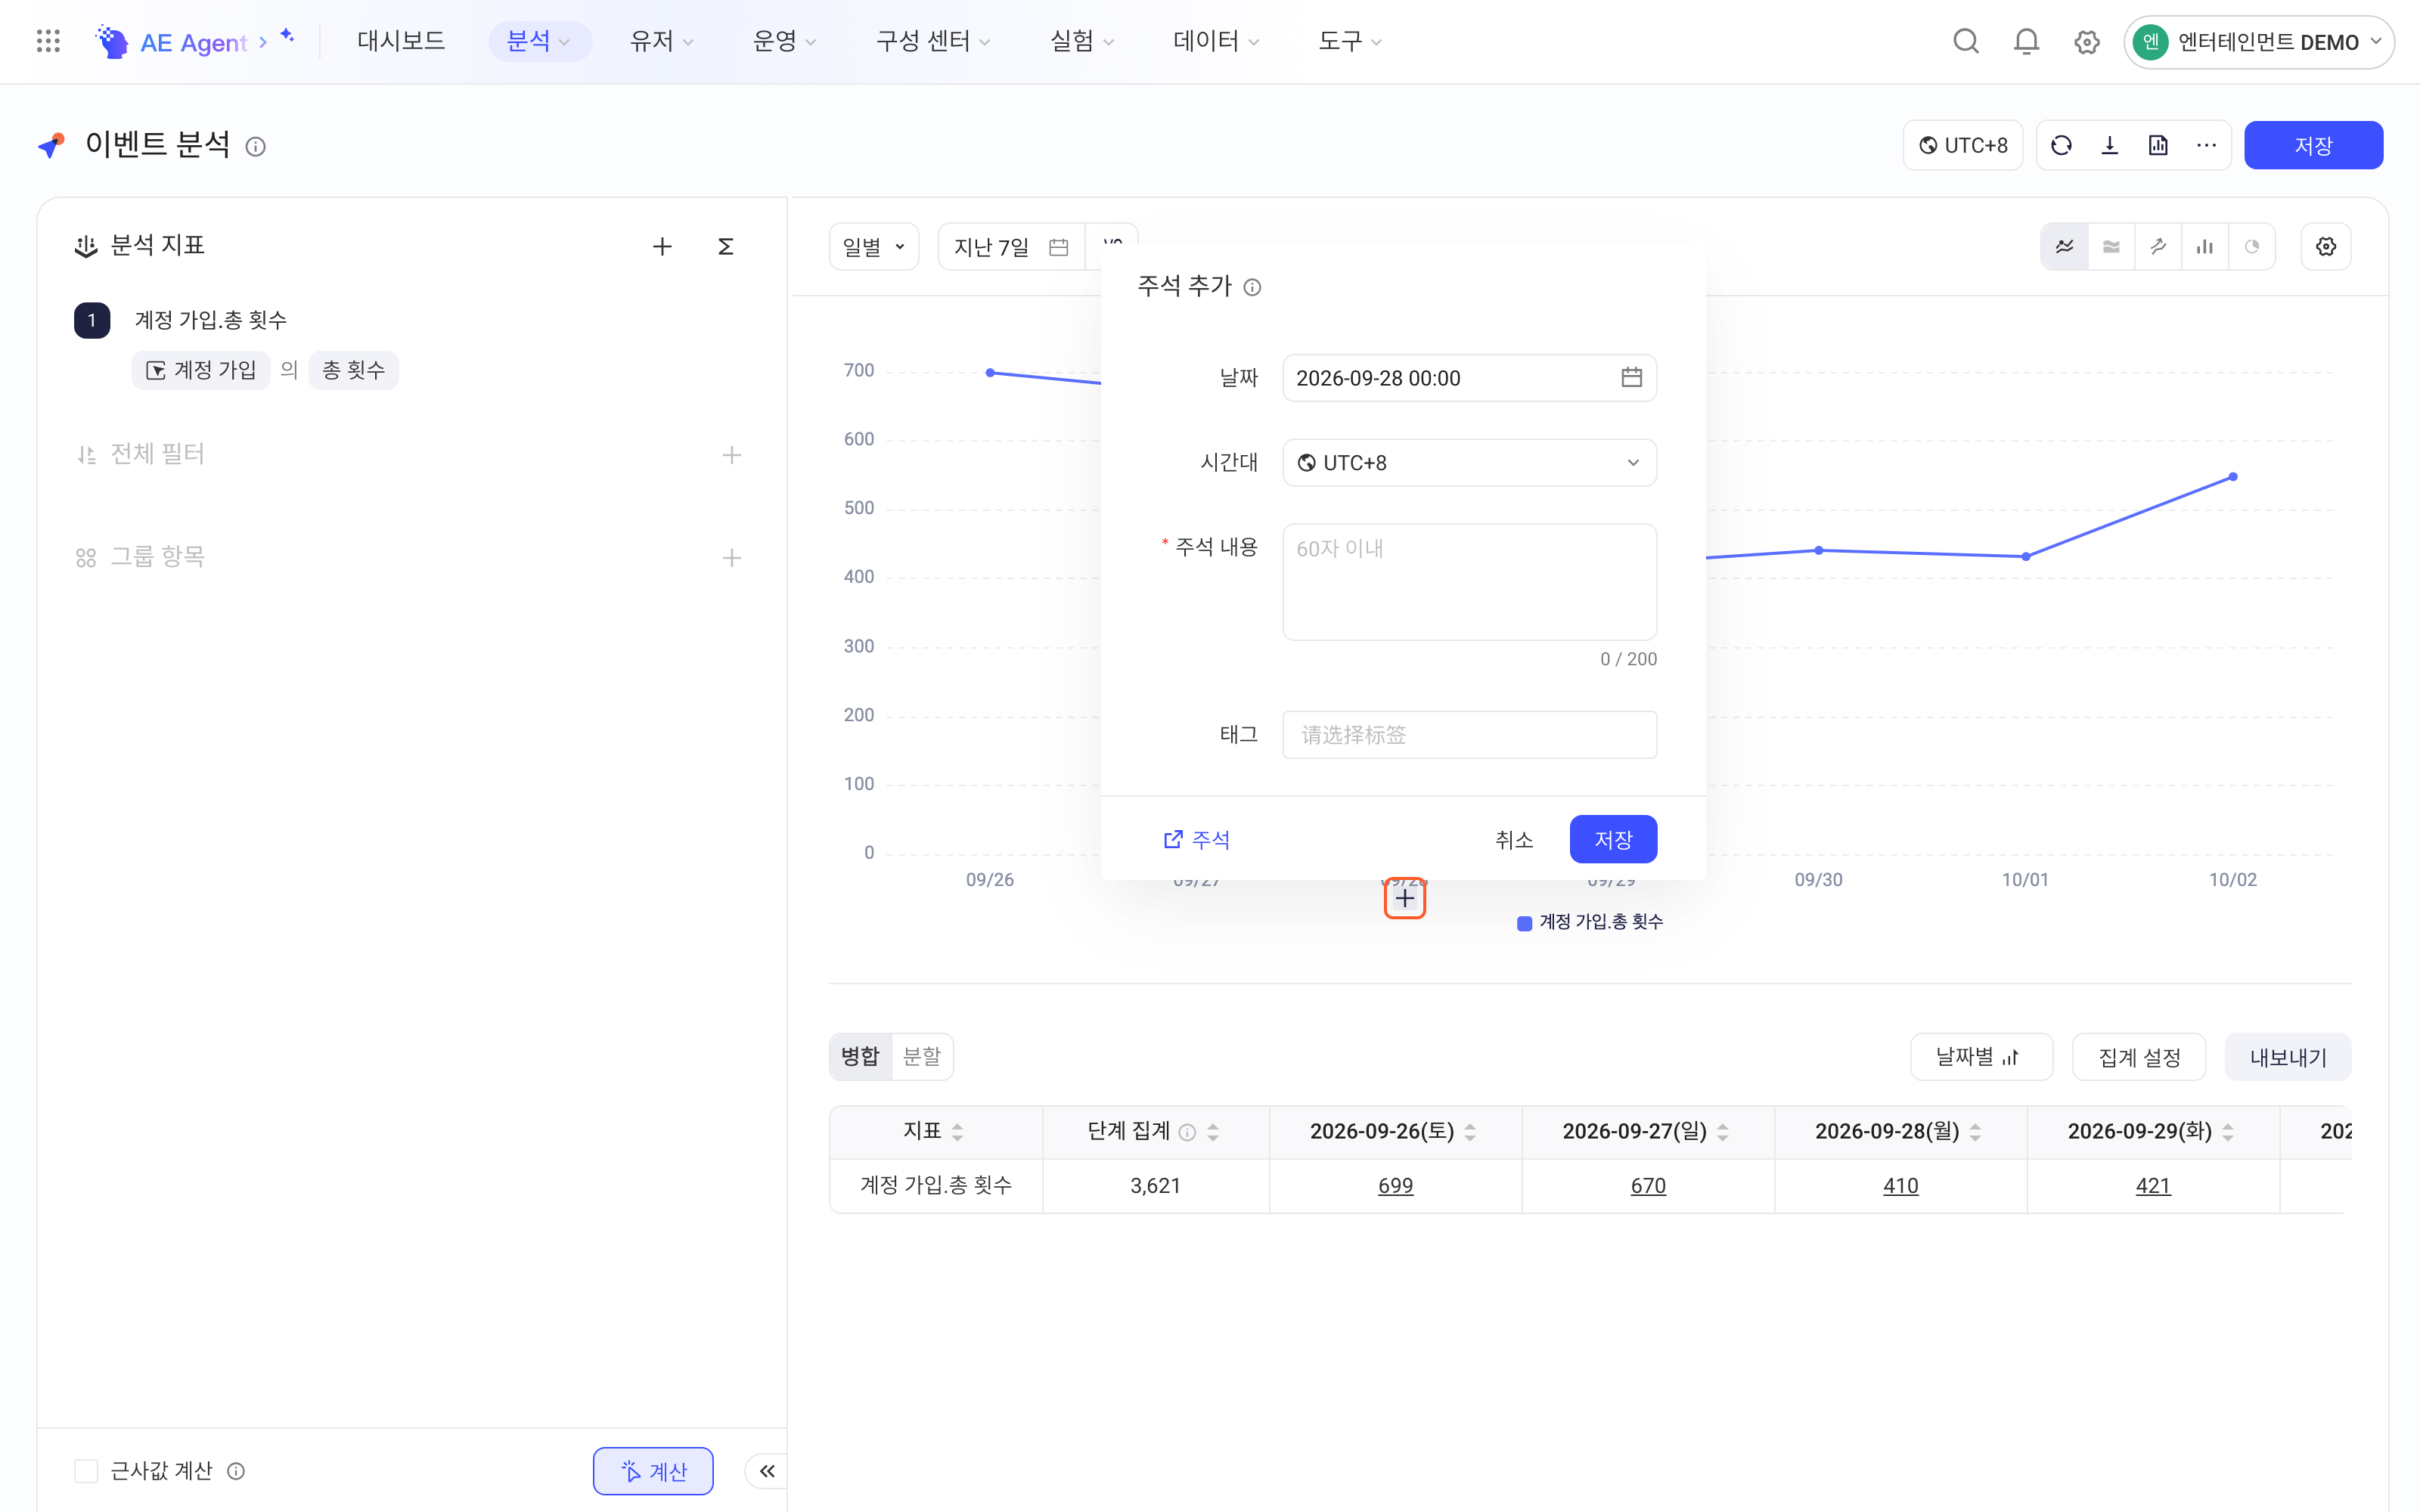Download results with the download icon
The width and height of the screenshot is (2420, 1512).
(x=2110, y=145)
